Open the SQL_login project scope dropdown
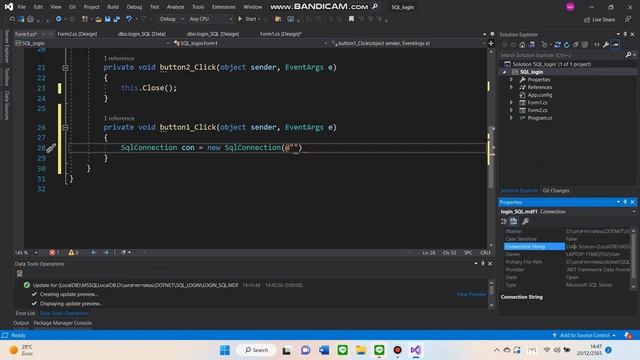The height and width of the screenshot is (360, 640). 92,43
